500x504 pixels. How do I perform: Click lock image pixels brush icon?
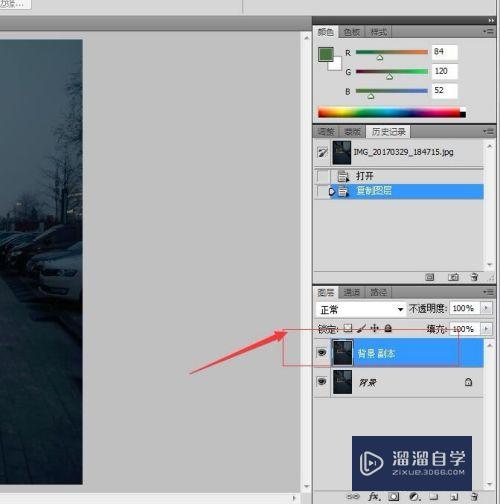[361, 328]
